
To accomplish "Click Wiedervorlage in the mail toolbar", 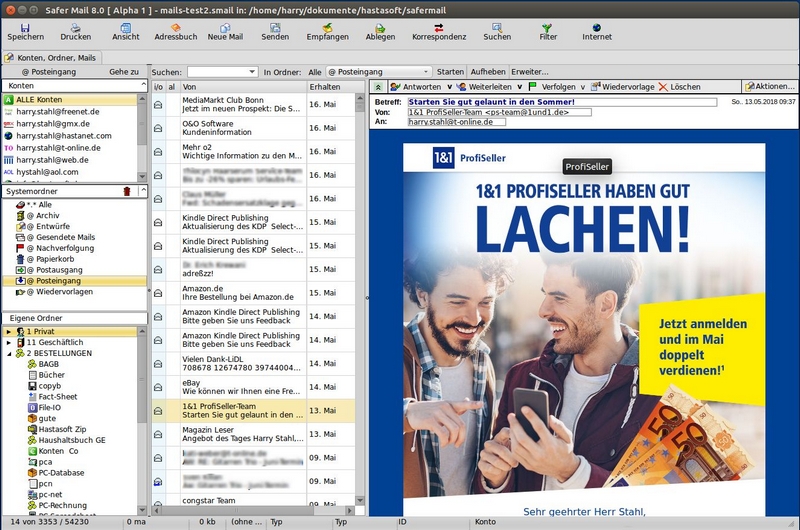I will (622, 87).
